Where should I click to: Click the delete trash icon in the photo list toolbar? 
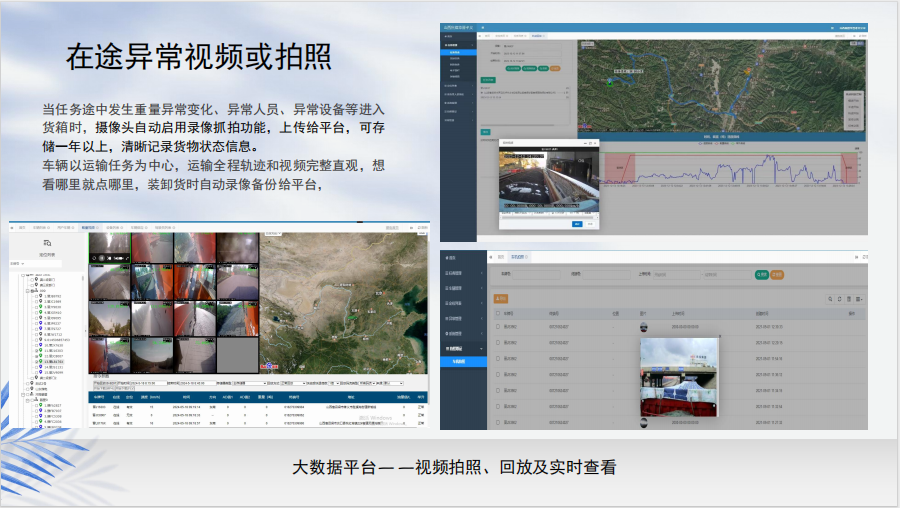point(849,298)
